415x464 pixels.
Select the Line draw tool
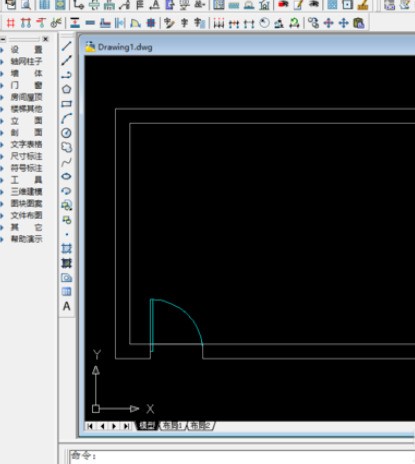click(66, 46)
